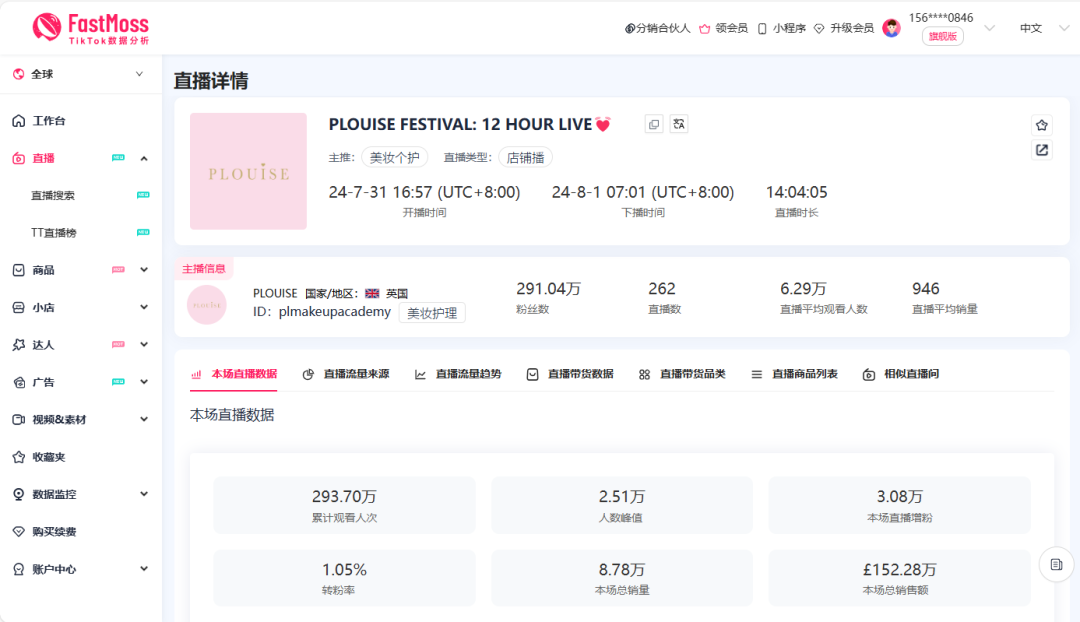Click the user avatar in header

pos(891,28)
